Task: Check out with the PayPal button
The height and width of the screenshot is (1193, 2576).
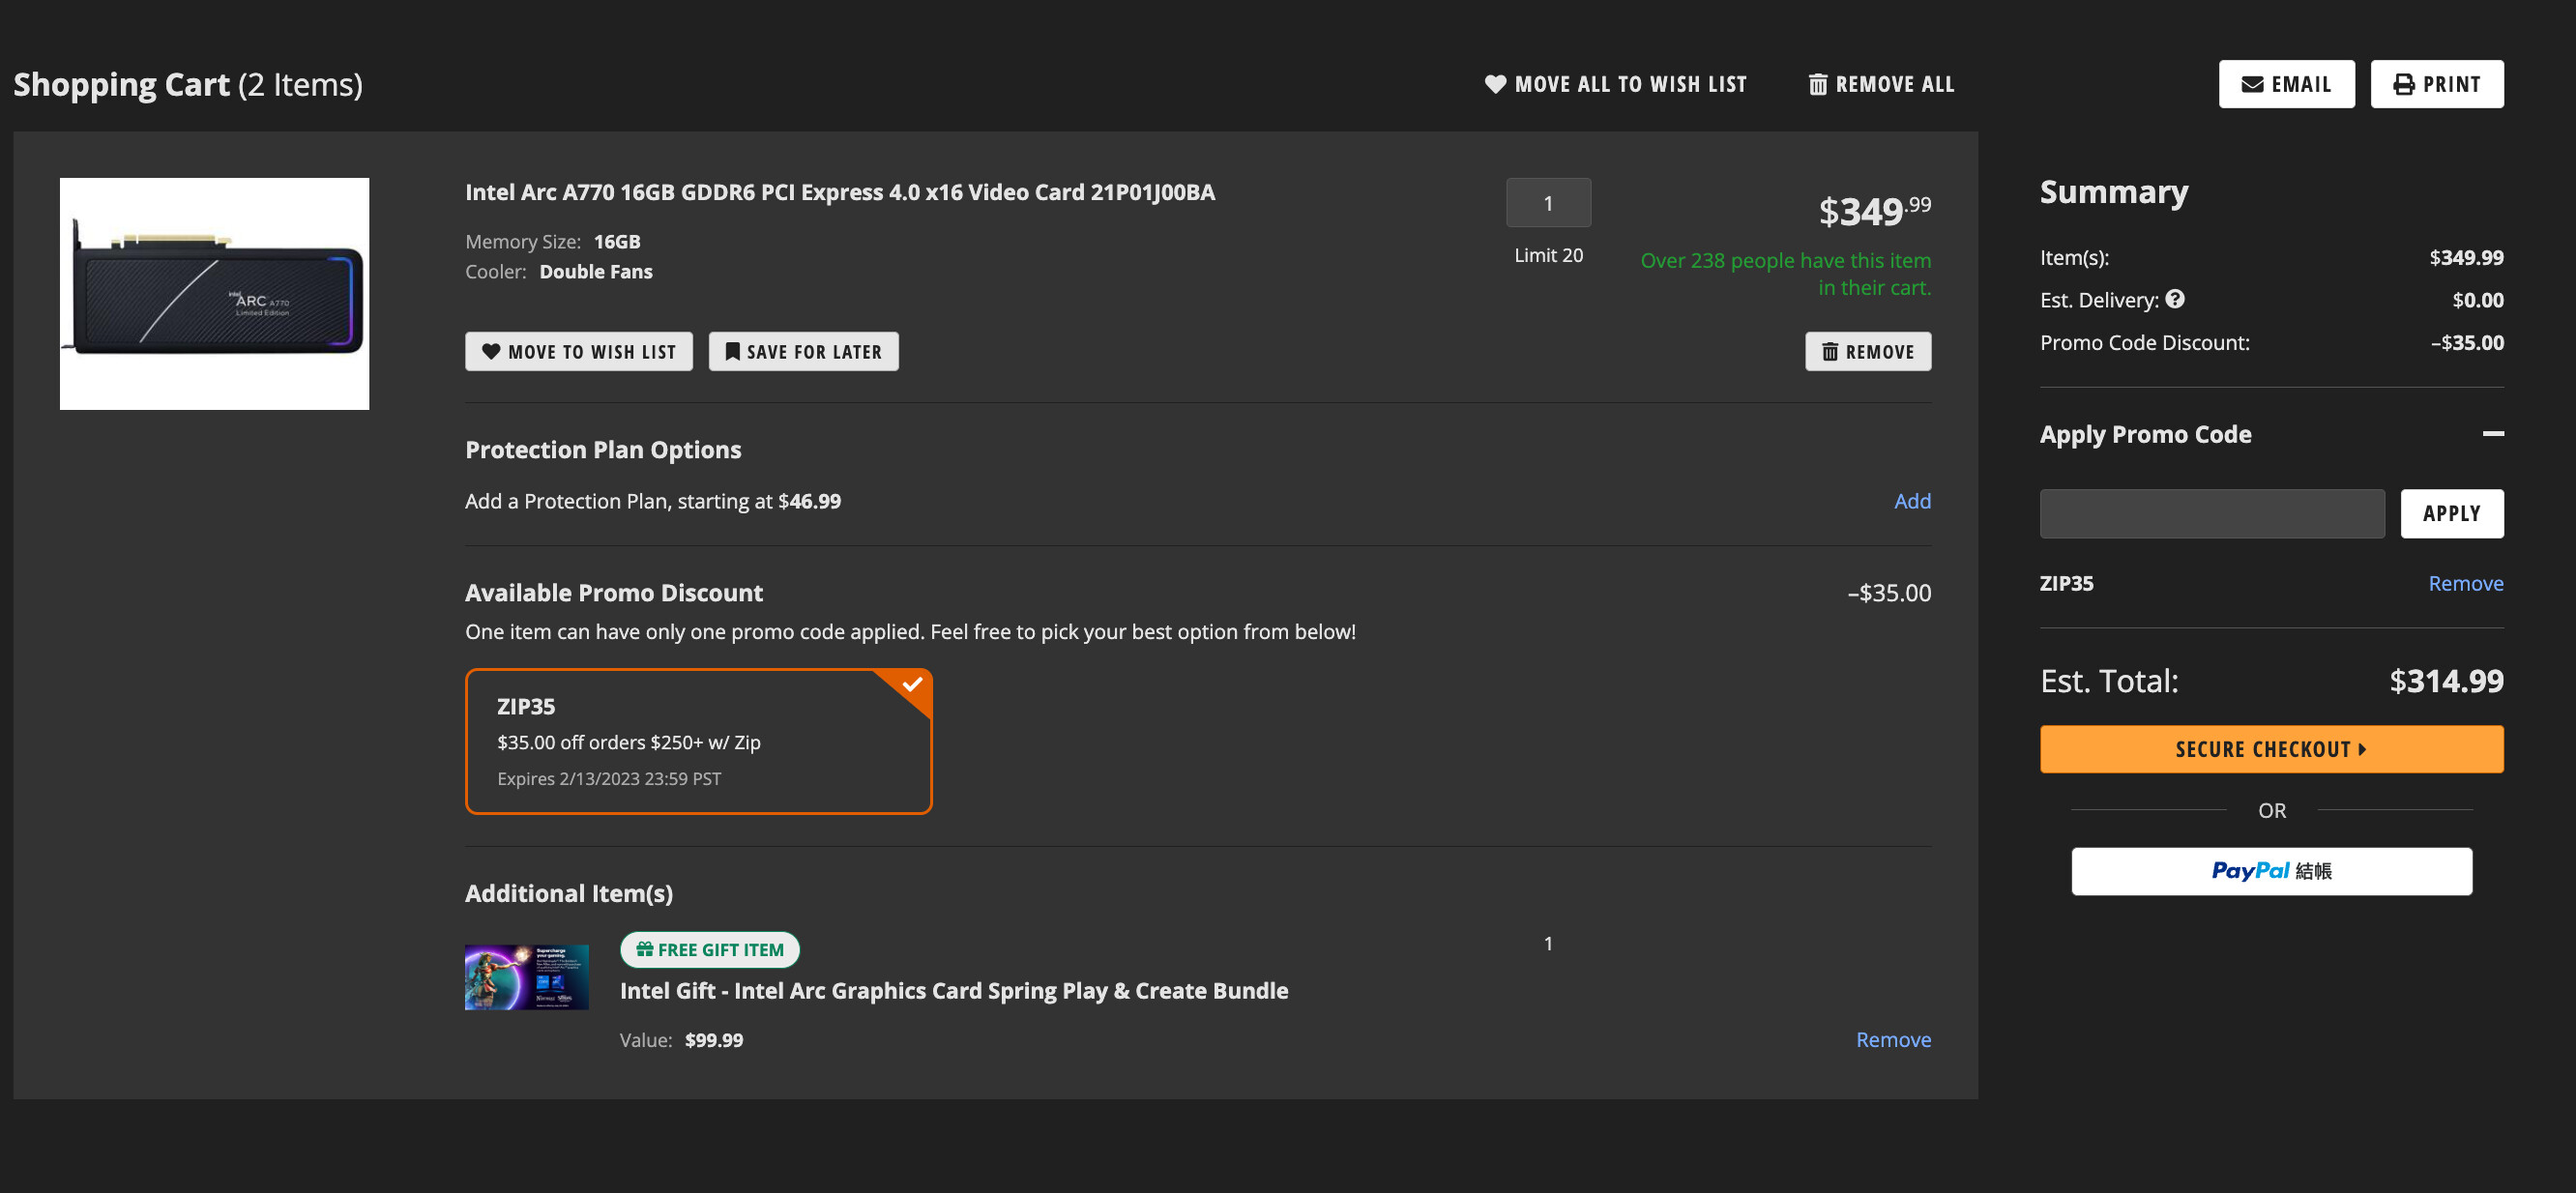Action: point(2271,871)
